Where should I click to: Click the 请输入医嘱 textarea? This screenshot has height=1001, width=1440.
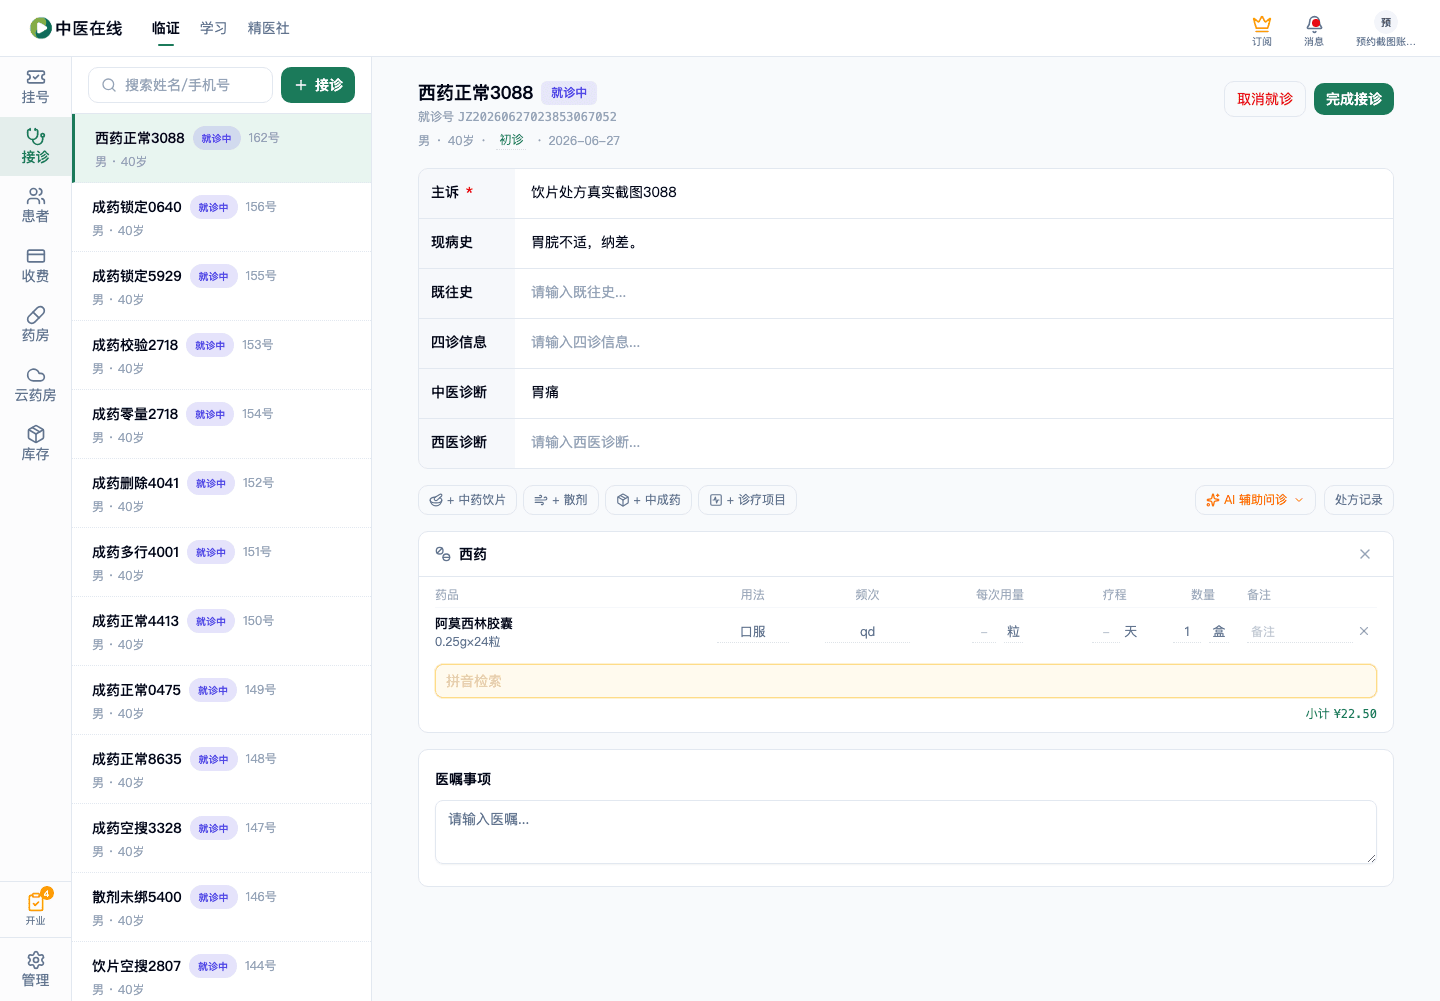pyautogui.click(x=906, y=832)
